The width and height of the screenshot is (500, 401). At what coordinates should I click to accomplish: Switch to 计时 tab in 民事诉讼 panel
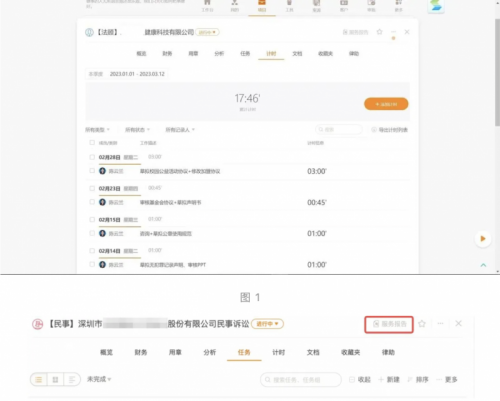point(279,352)
